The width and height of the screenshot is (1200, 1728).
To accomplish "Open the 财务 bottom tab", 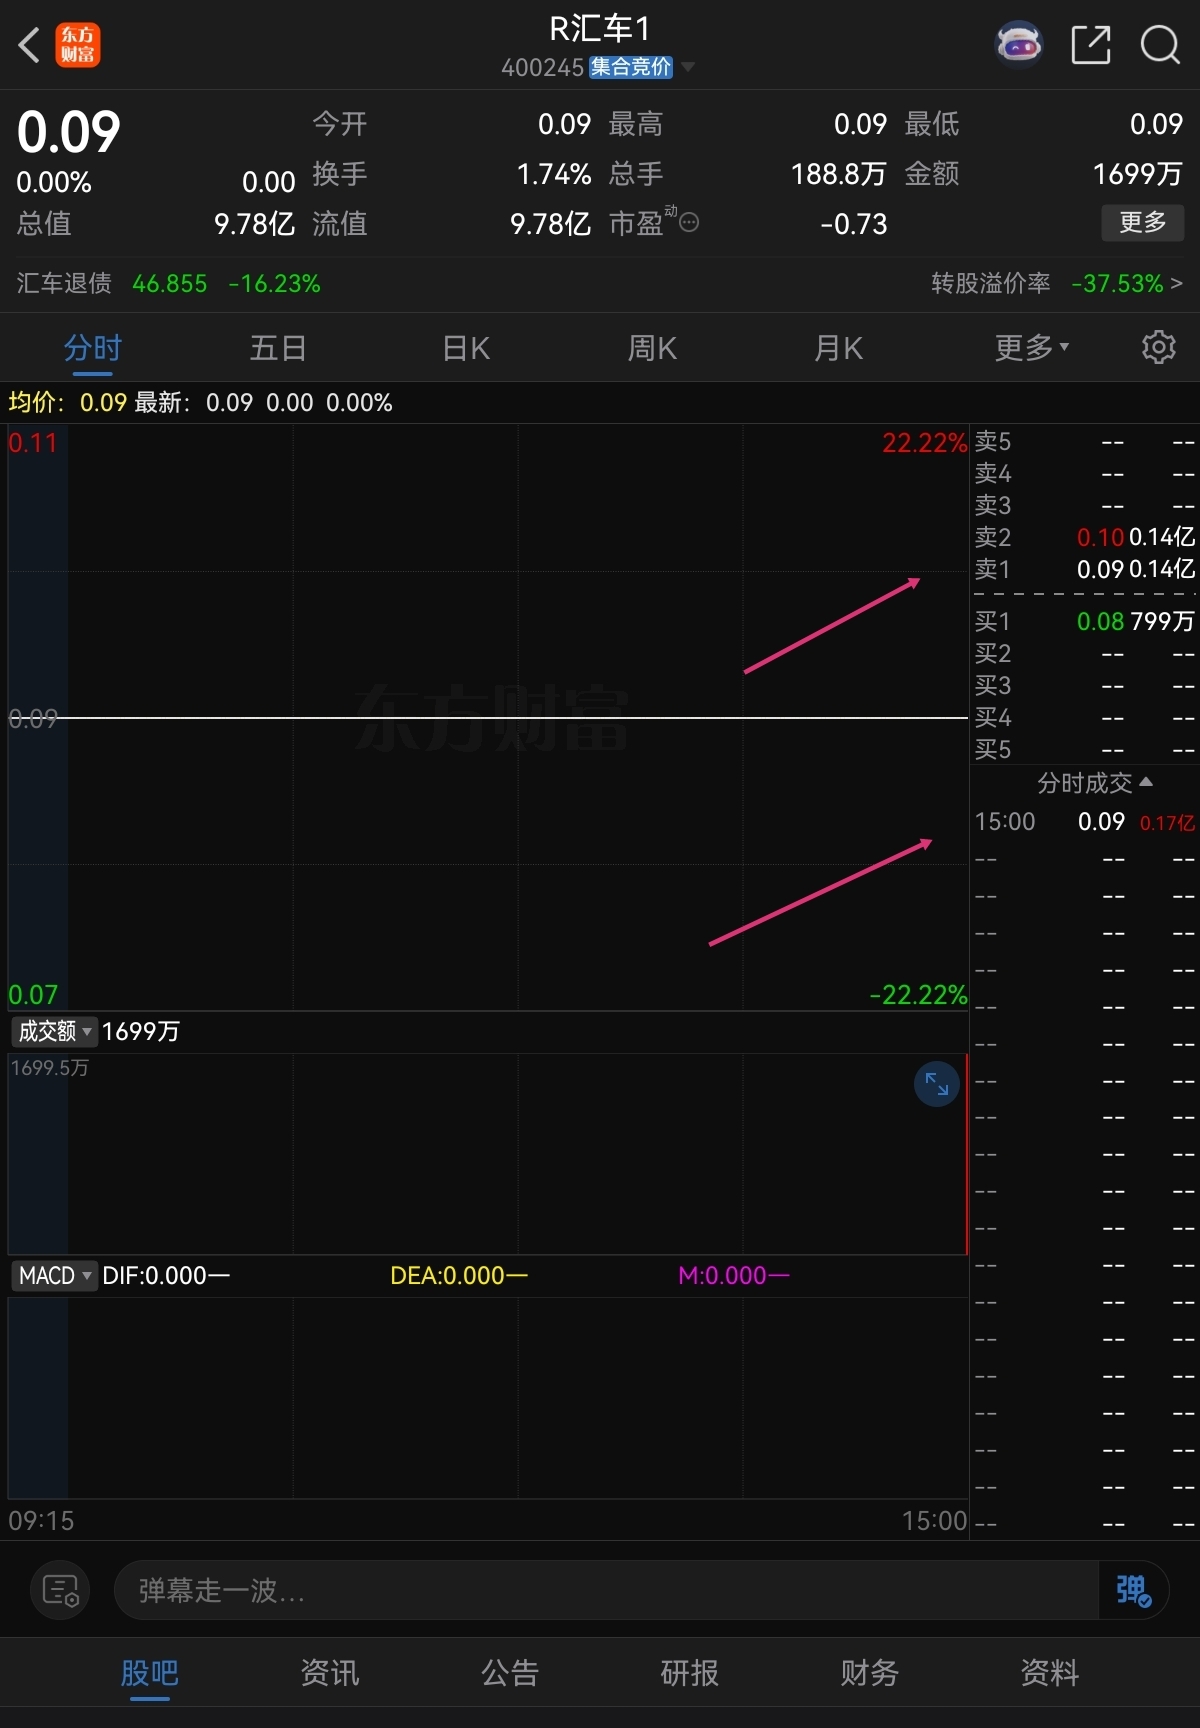I will [870, 1672].
